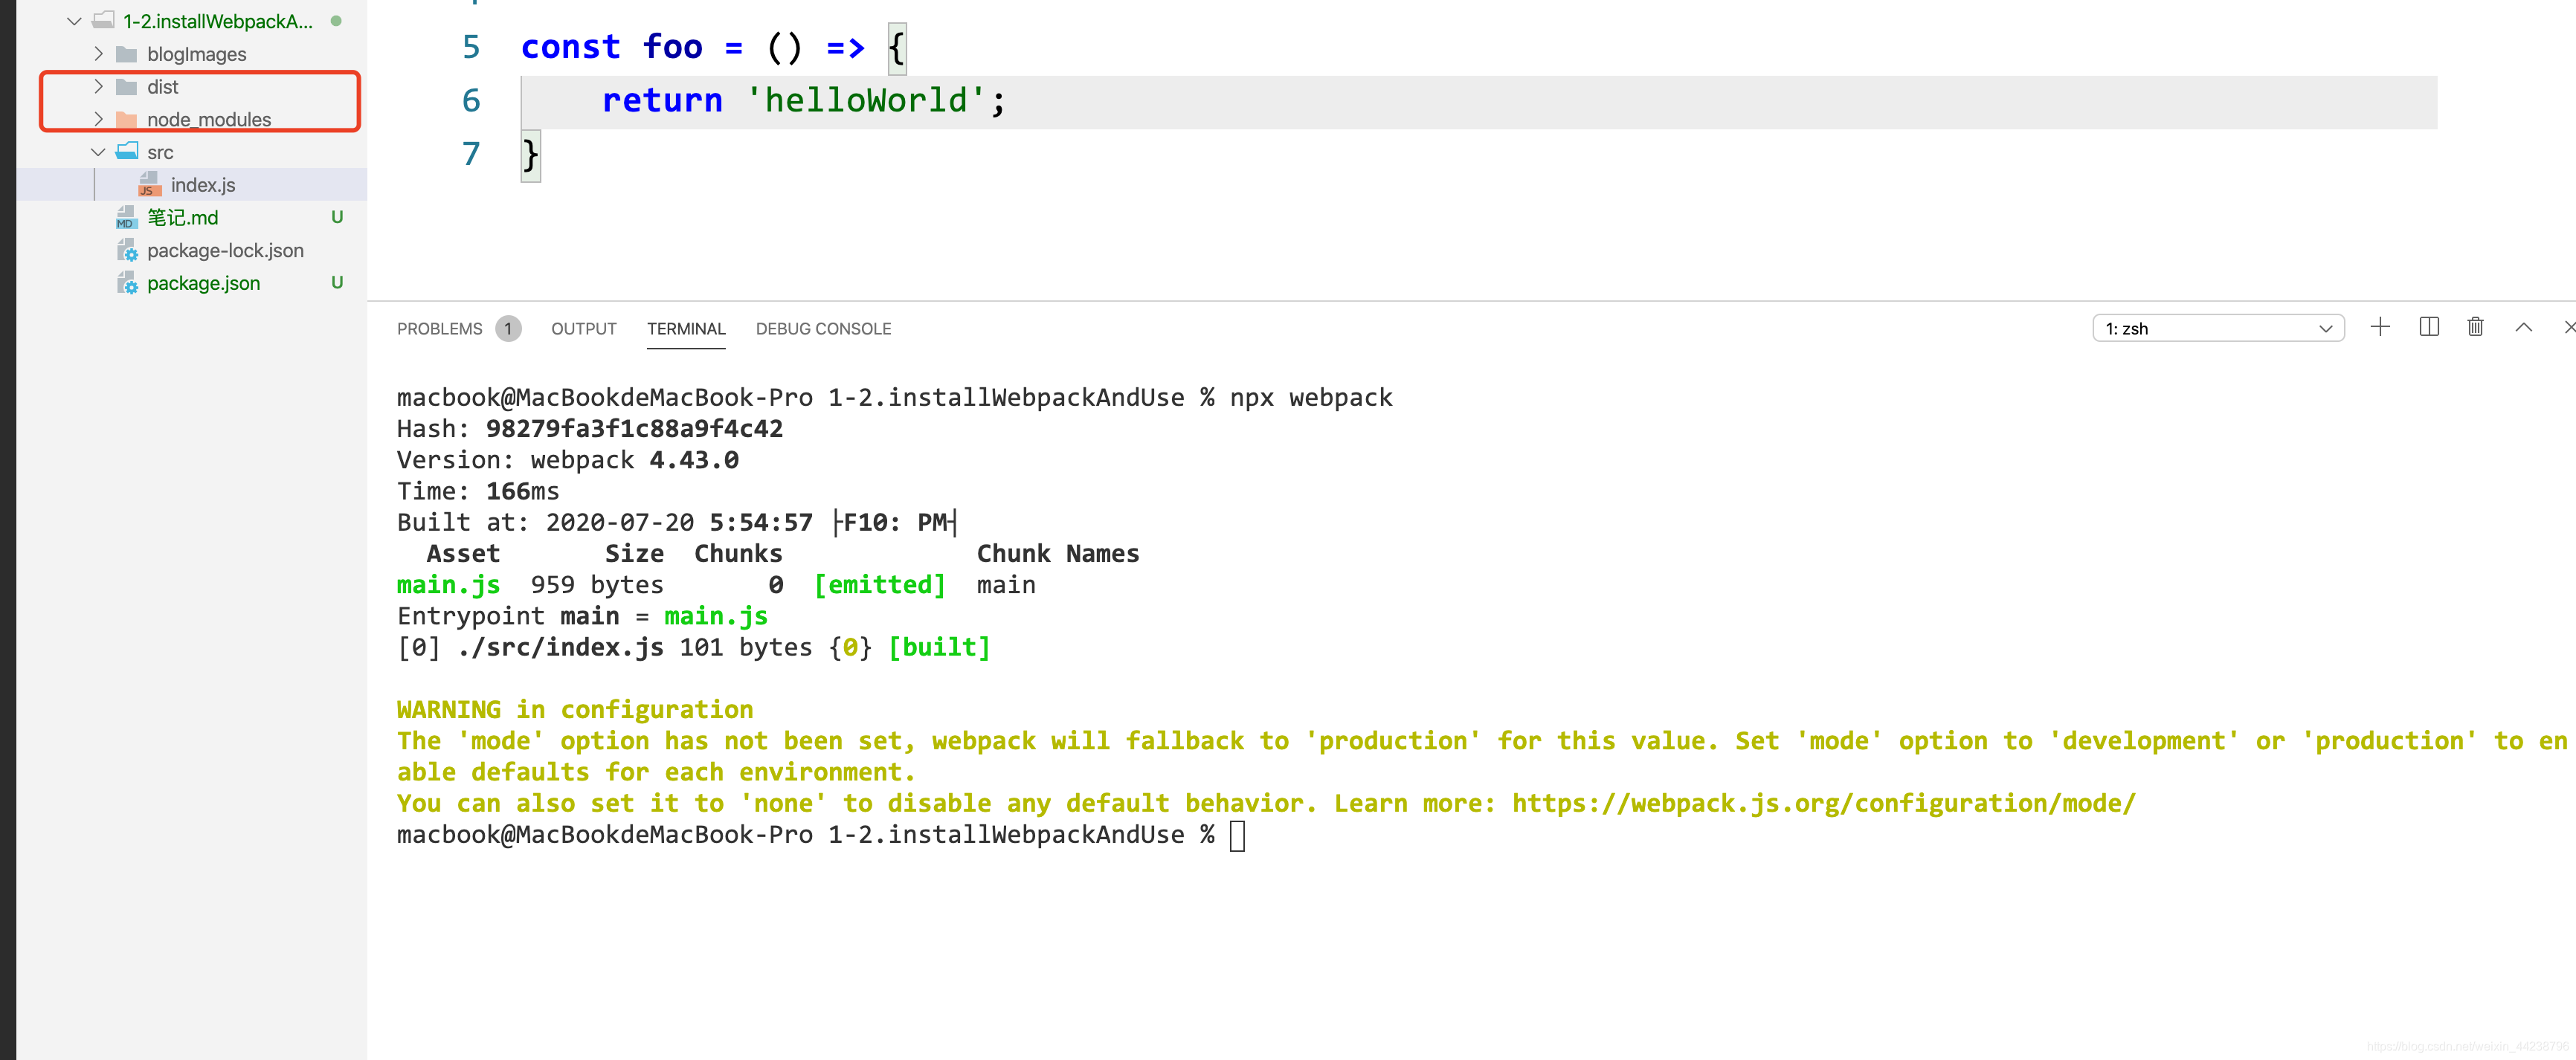Kill terminal with trash icon
Screen dimensions: 2576x1060
[x=2475, y=327]
